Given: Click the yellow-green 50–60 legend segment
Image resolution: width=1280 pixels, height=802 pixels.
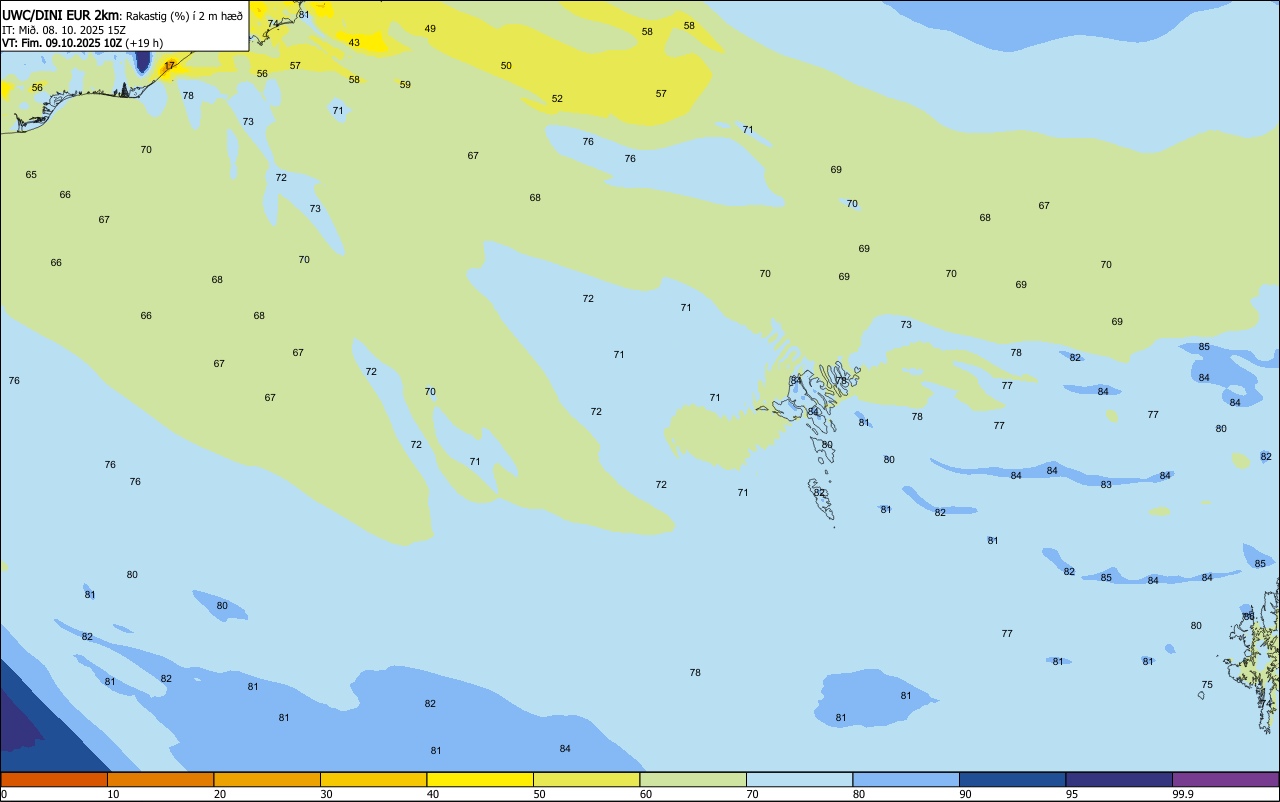Looking at the screenshot, I should 586,779.
